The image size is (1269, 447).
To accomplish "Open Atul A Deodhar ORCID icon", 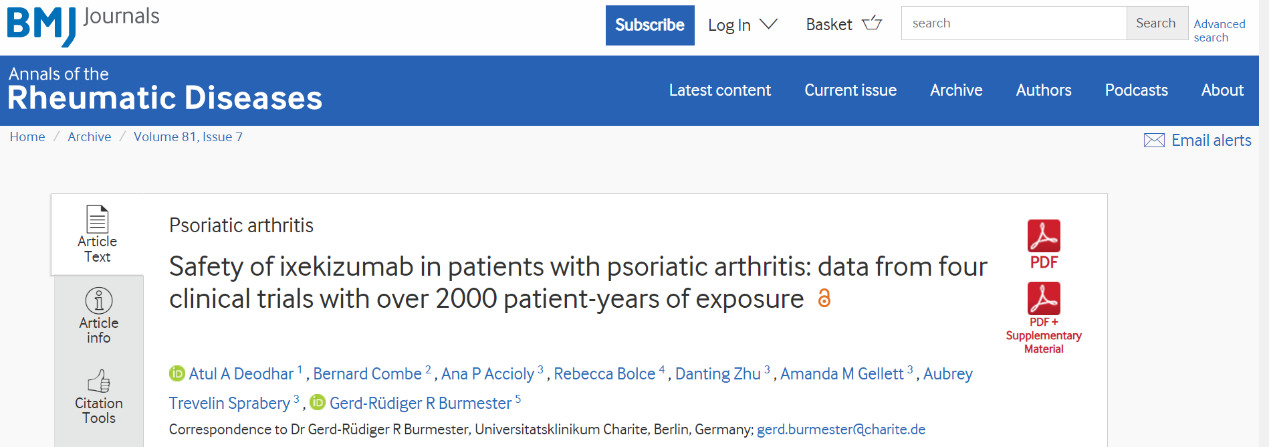I will [x=177, y=374].
